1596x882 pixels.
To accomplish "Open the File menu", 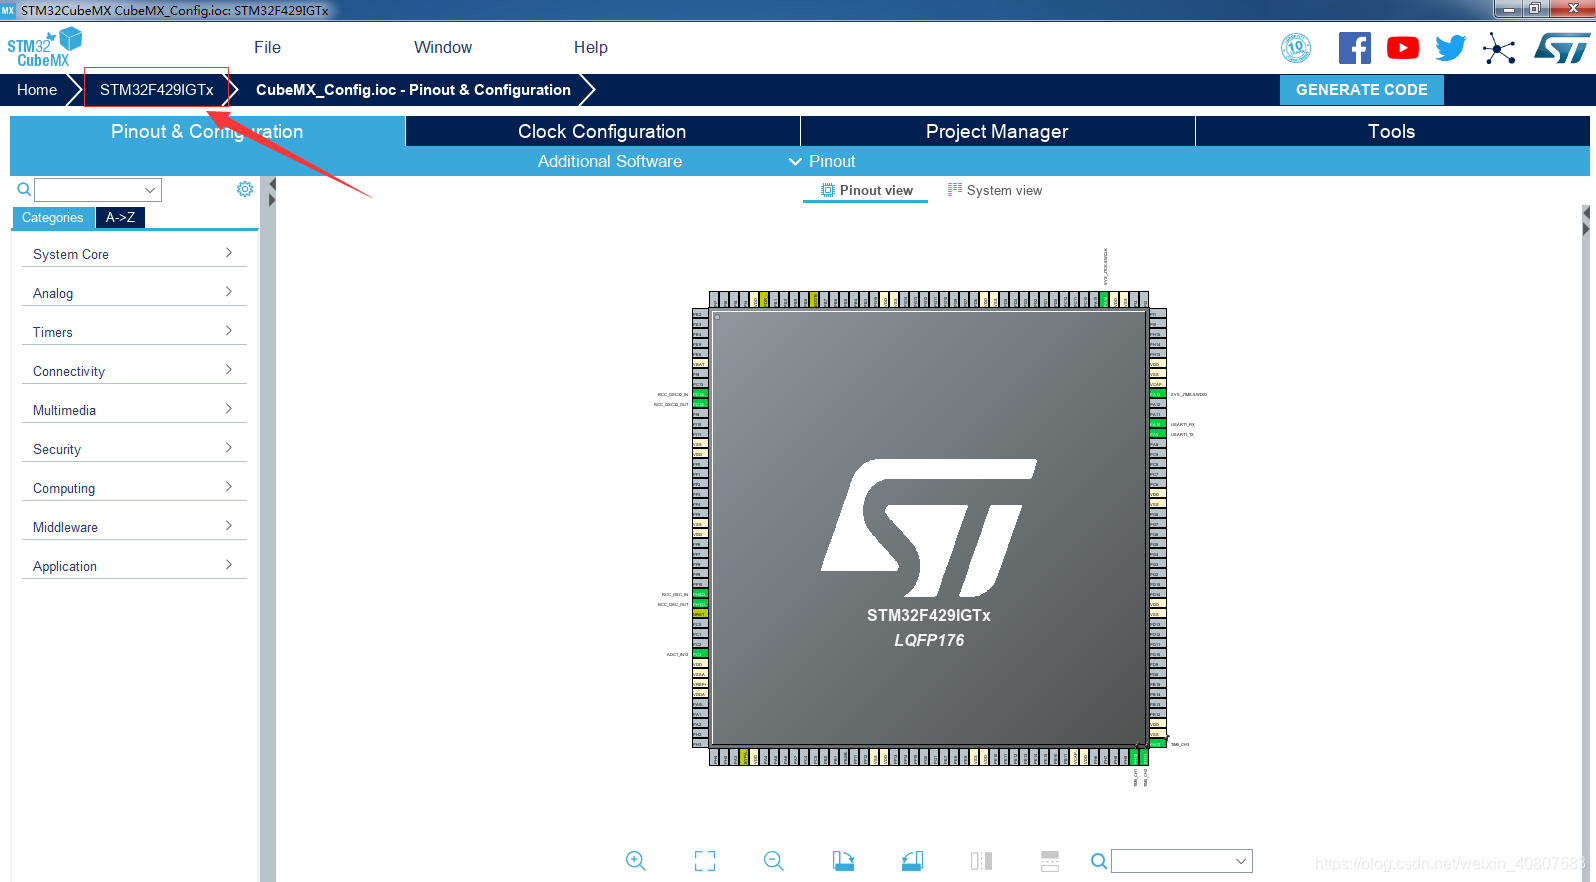I will [267, 47].
